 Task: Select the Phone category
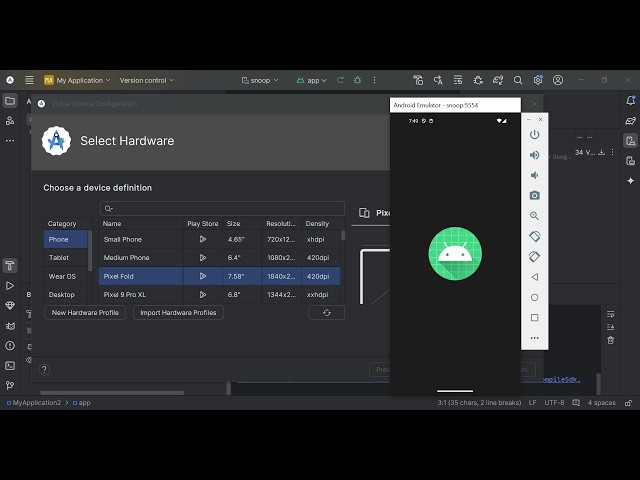[66, 239]
